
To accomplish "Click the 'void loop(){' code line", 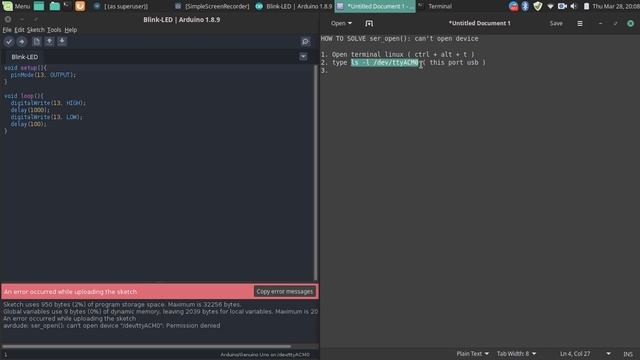I will (x=24, y=96).
